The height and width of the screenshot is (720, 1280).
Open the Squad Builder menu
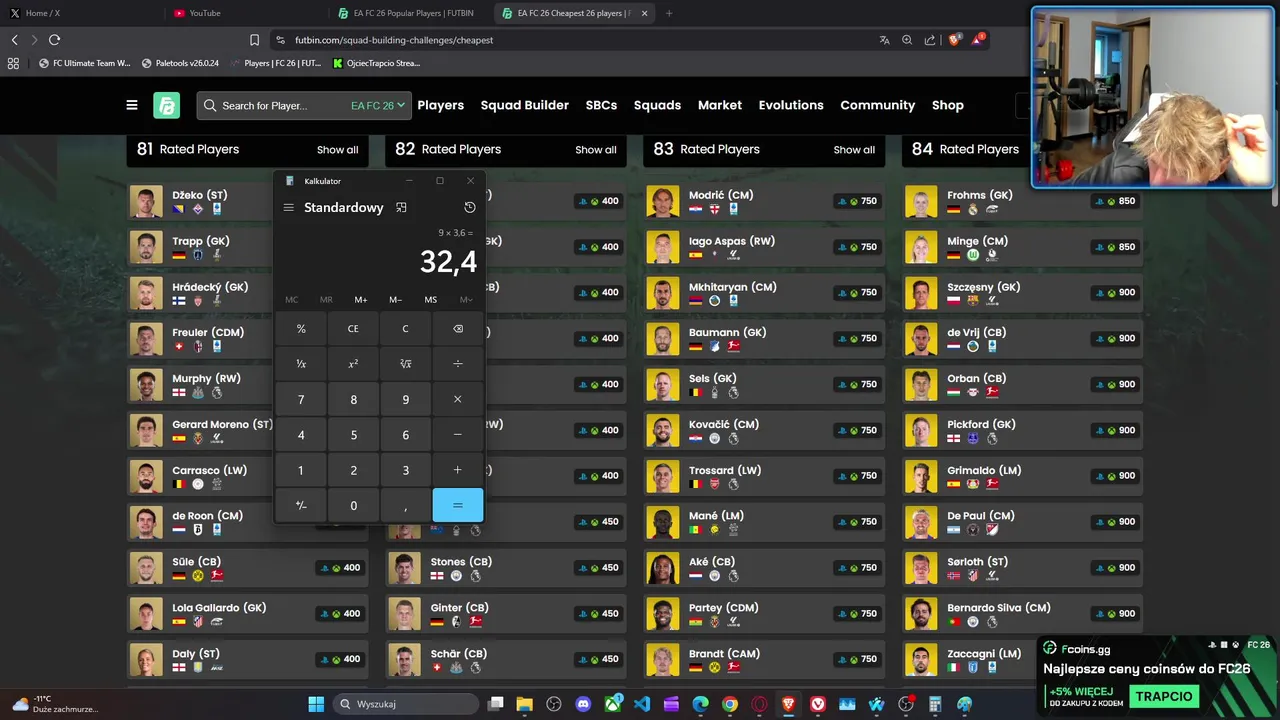pyautogui.click(x=525, y=105)
